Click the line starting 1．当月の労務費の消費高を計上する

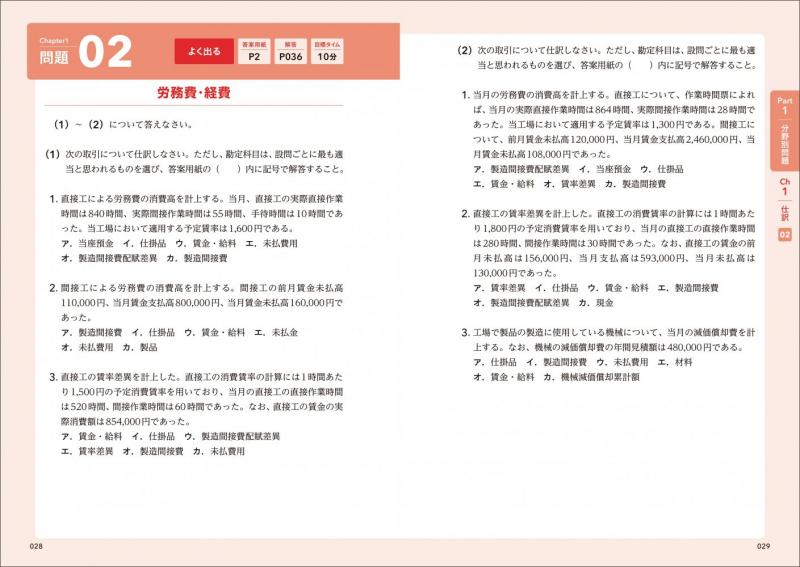608,94
